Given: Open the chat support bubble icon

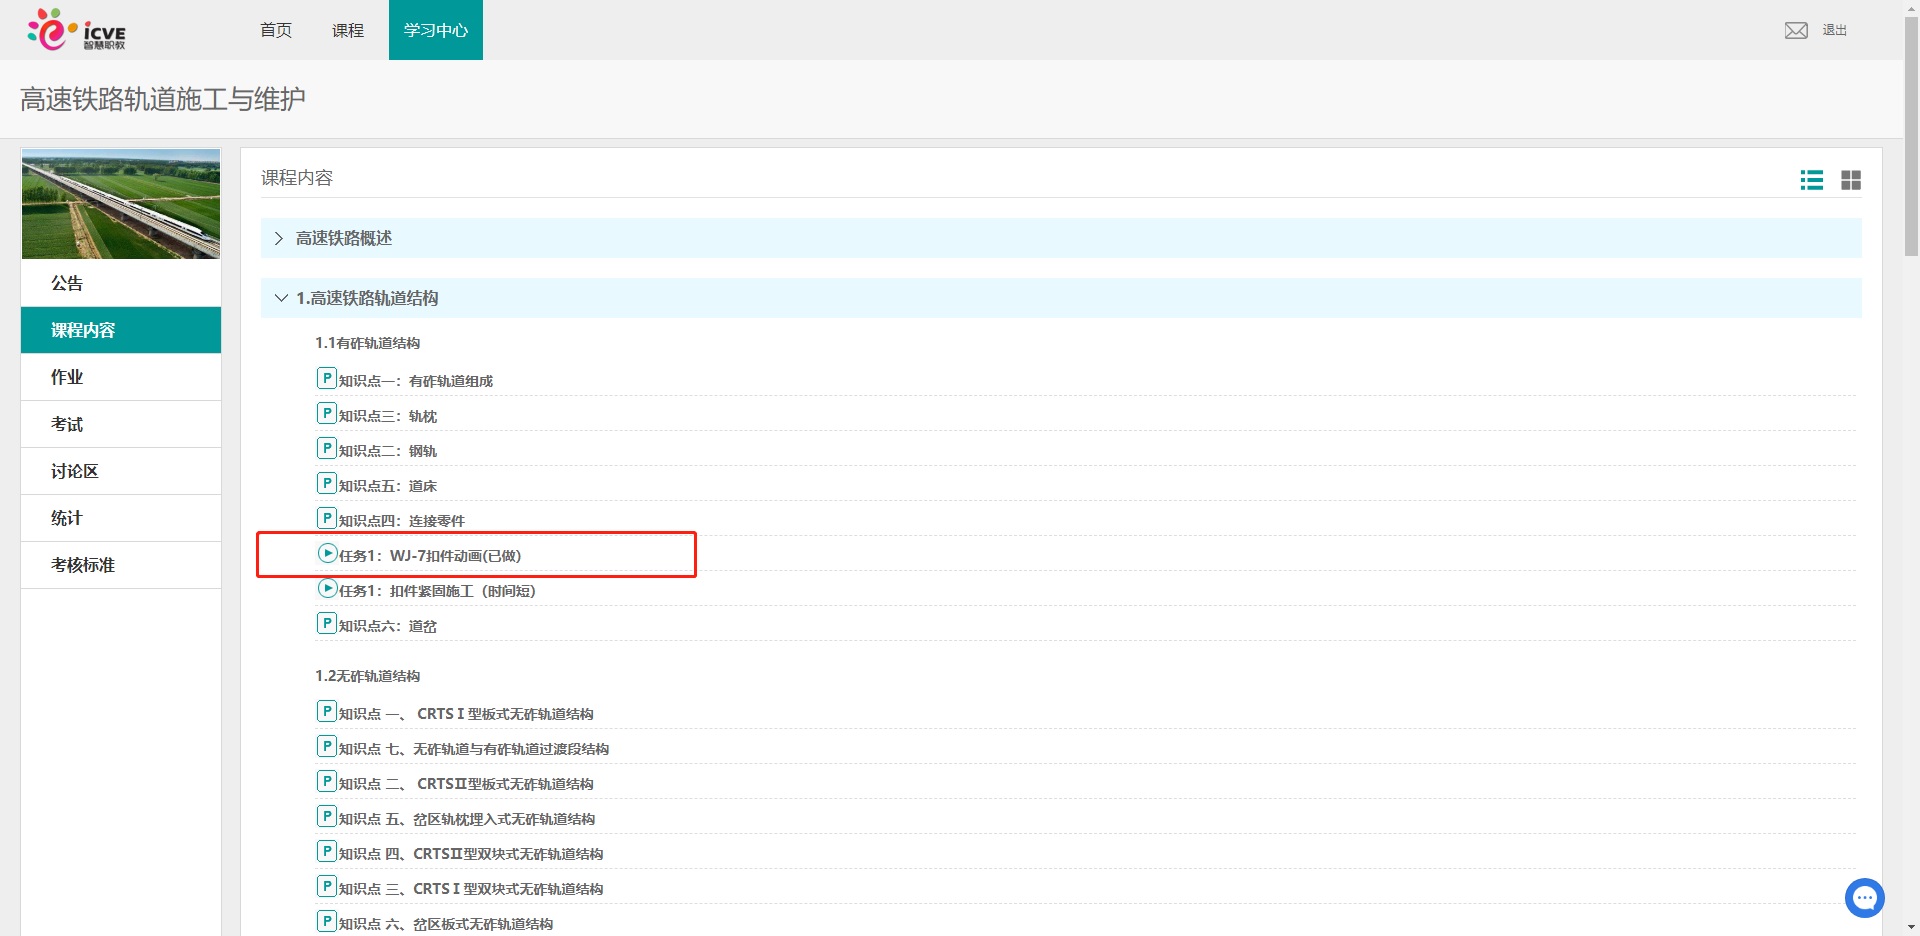Looking at the screenshot, I should tap(1864, 898).
